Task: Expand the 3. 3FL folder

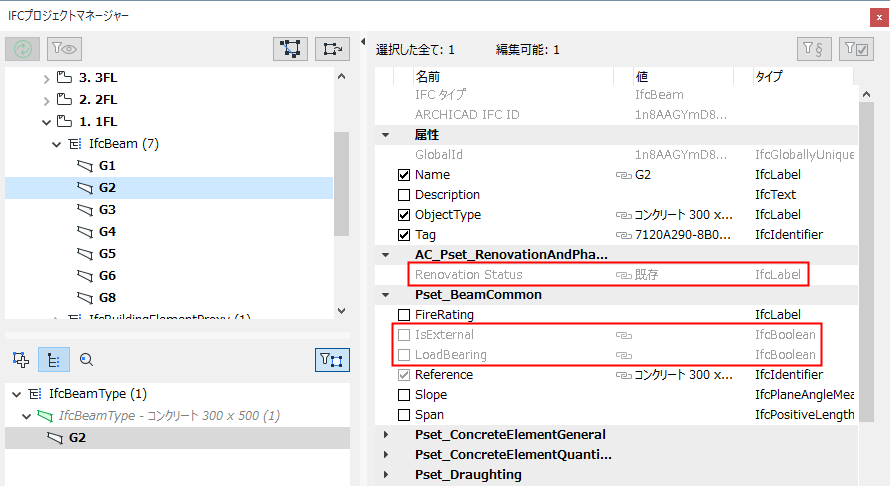Action: click(x=46, y=77)
